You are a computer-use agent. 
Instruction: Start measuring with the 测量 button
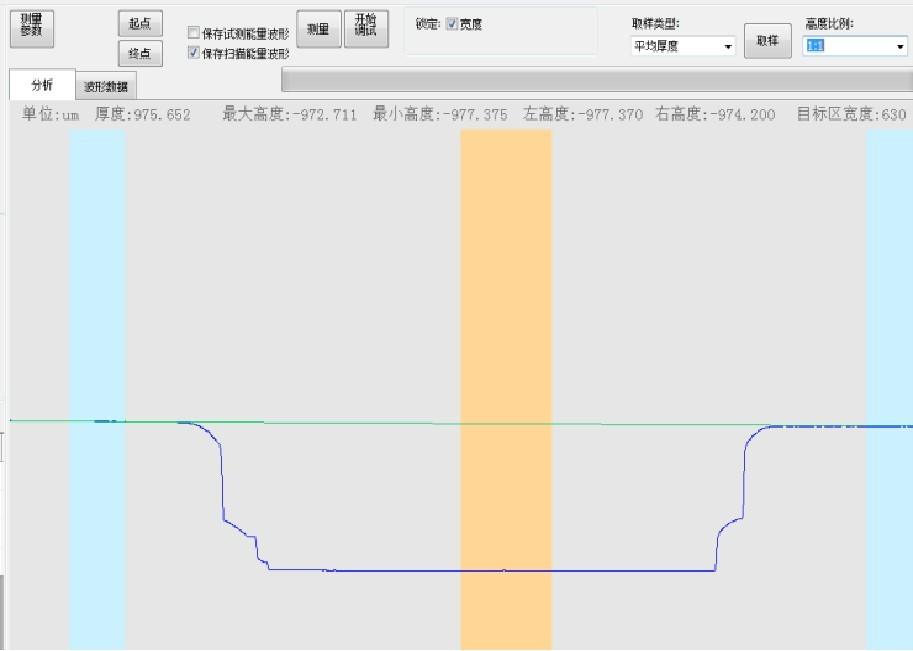coord(318,30)
